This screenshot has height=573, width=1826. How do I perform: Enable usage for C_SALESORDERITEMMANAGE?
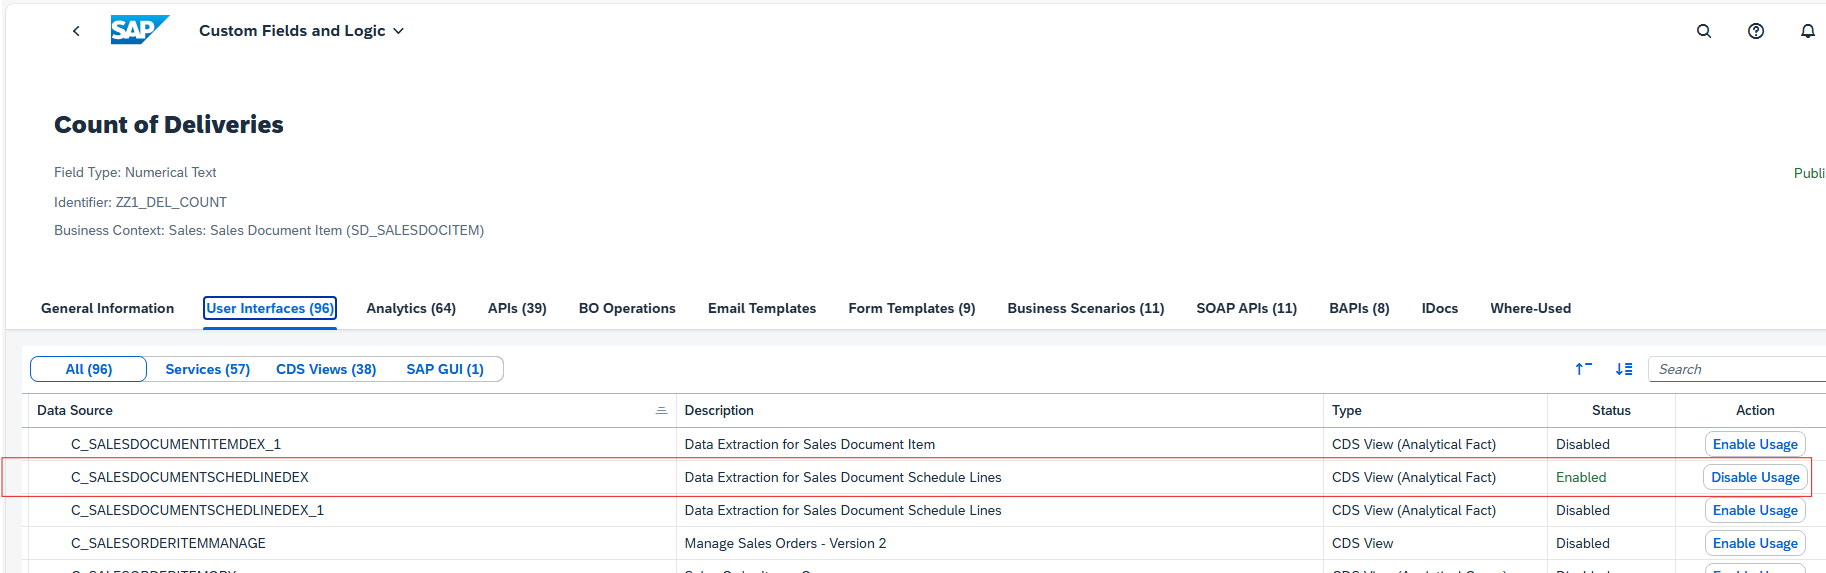tap(1755, 543)
